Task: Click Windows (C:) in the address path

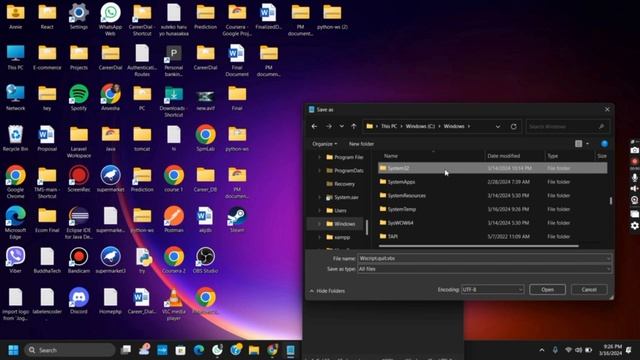Action: (x=420, y=127)
